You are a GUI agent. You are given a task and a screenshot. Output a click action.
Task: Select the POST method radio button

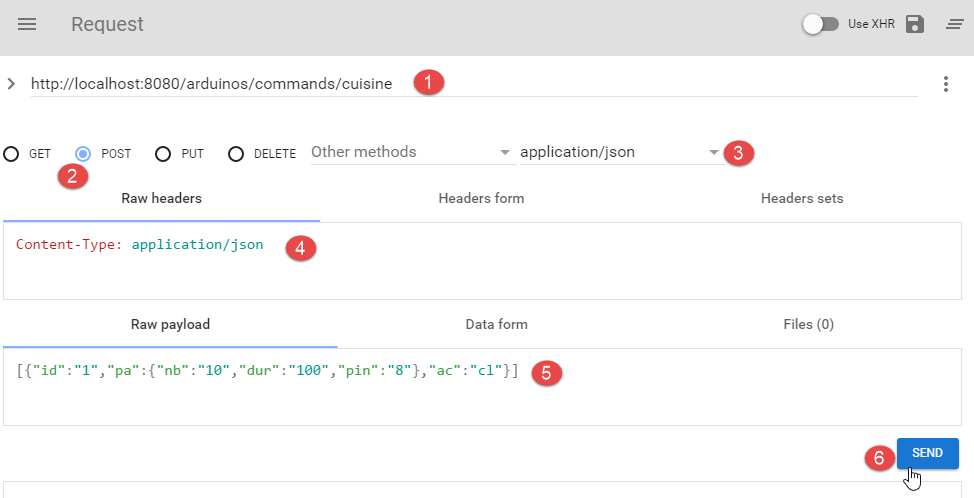(84, 154)
